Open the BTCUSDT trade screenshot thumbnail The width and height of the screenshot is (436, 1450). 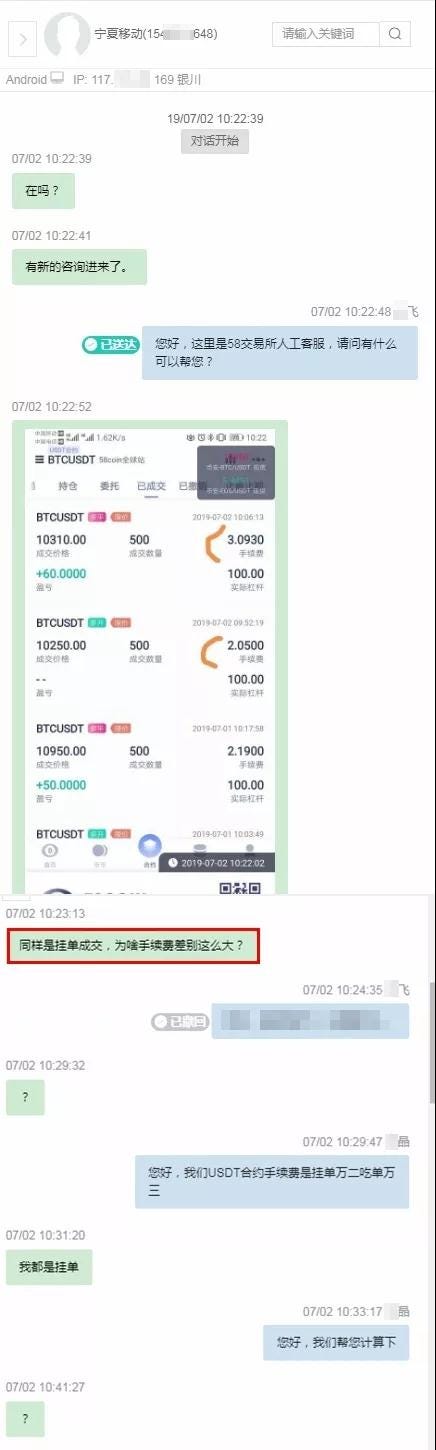[150, 657]
